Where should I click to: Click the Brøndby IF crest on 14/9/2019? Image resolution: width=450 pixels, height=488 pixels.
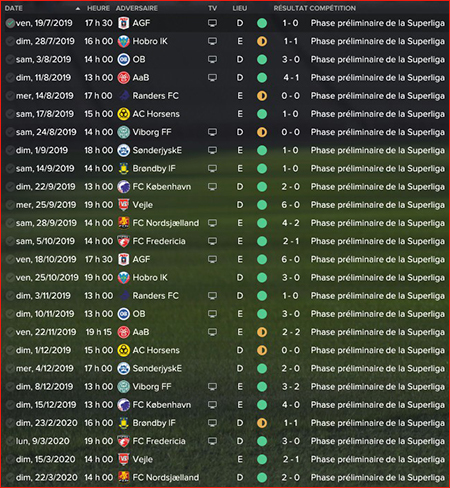coord(123,169)
